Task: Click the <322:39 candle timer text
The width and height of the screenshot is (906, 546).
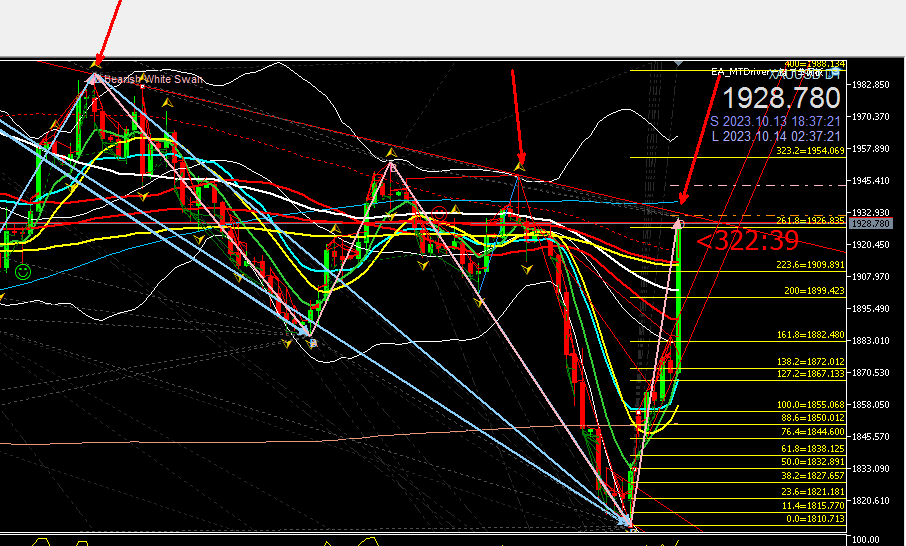Action: point(748,240)
